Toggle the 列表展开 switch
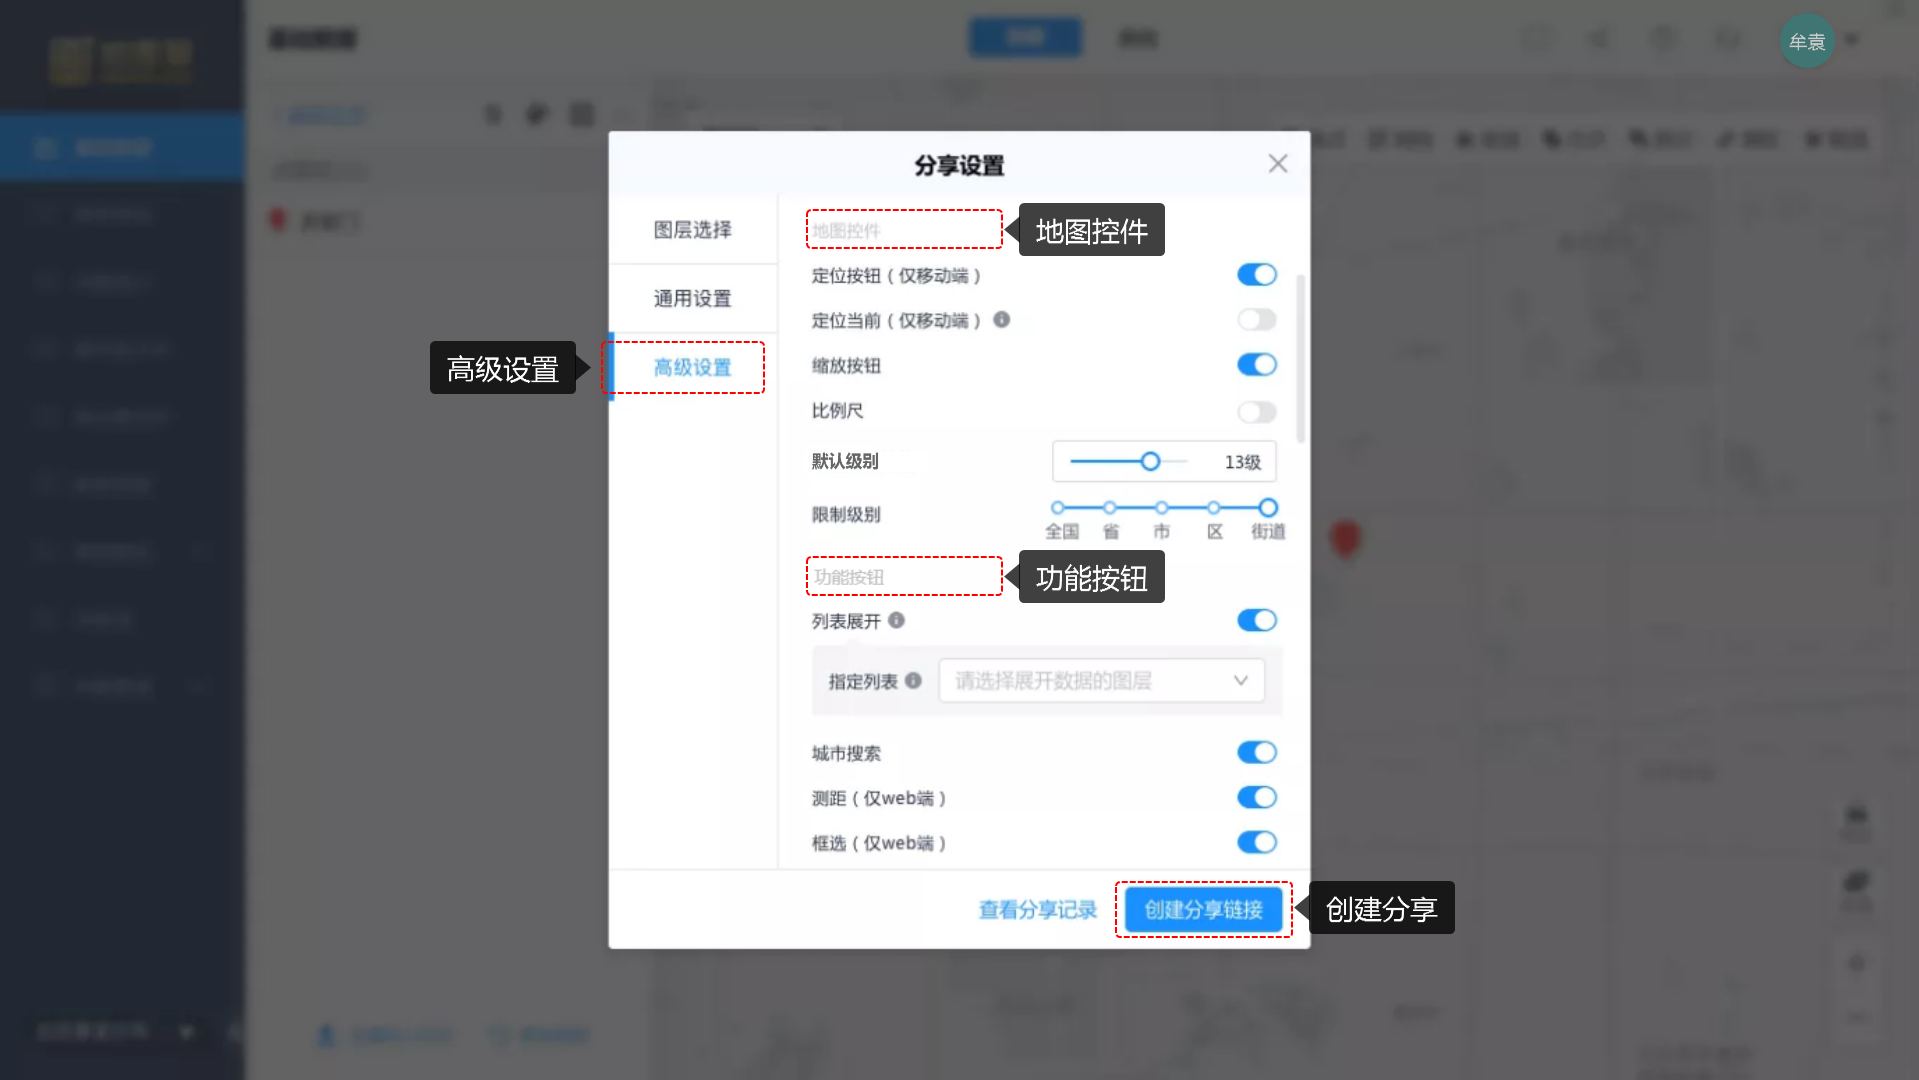This screenshot has width=1919, height=1080. point(1256,620)
